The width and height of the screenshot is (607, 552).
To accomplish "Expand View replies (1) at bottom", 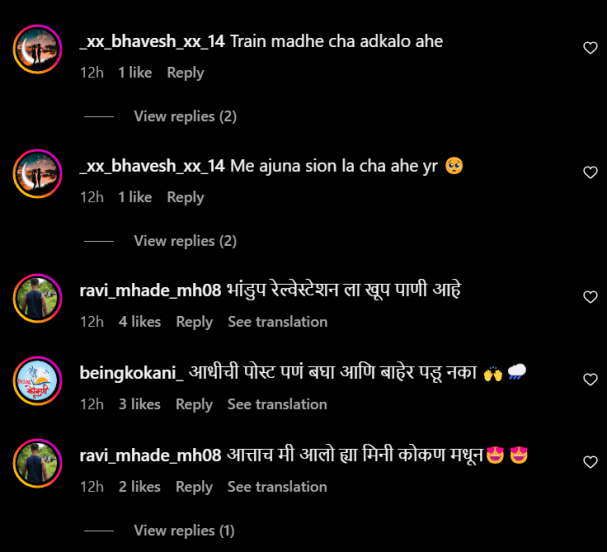I will coord(184,531).
